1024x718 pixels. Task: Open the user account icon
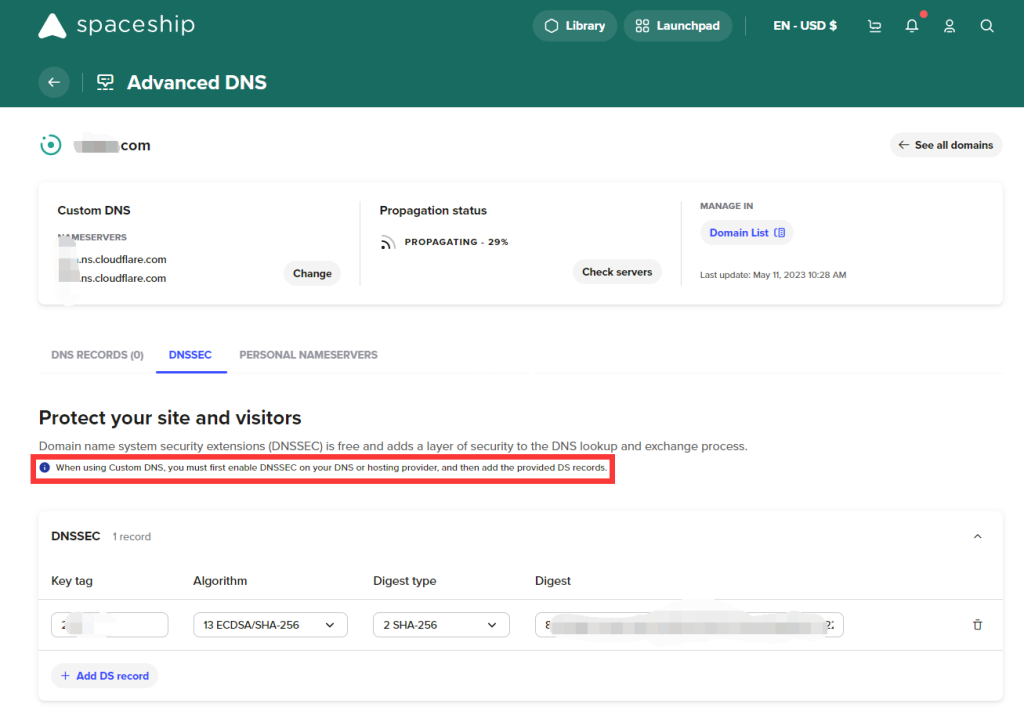point(950,26)
